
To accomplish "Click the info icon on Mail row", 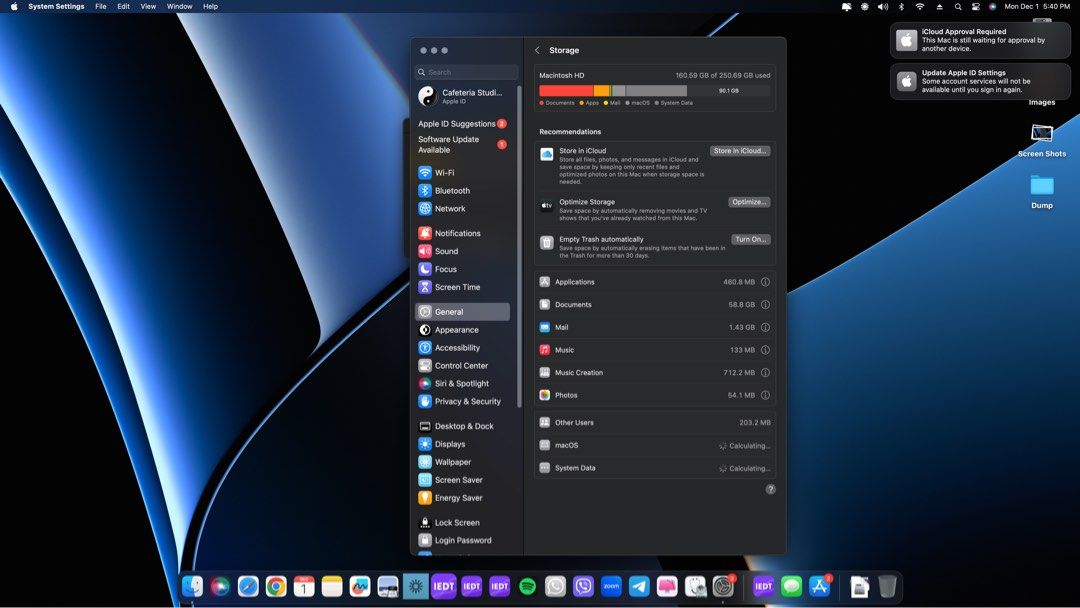I will click(765, 327).
